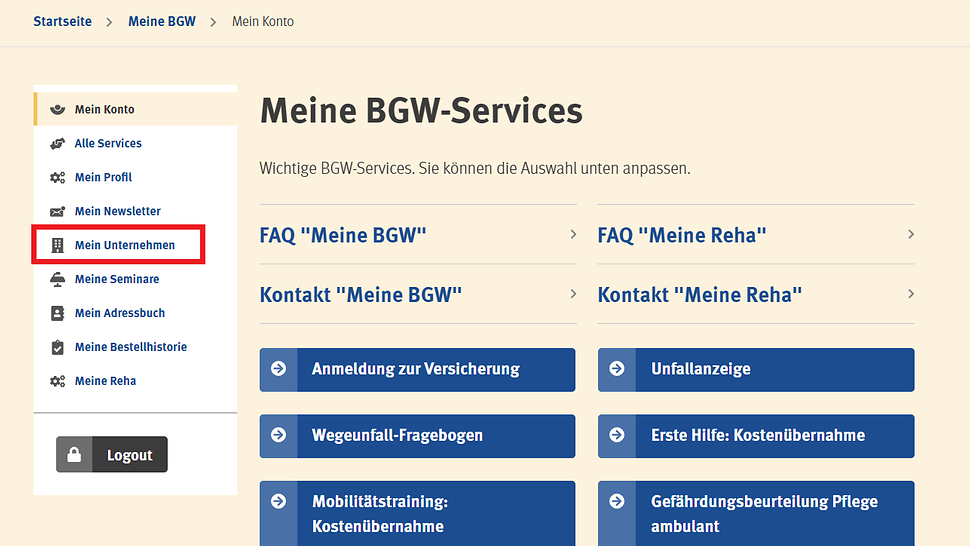Open Gefährdungsbeurteilung Pflege ambulant service
This screenshot has height=546, width=970.
click(x=756, y=513)
